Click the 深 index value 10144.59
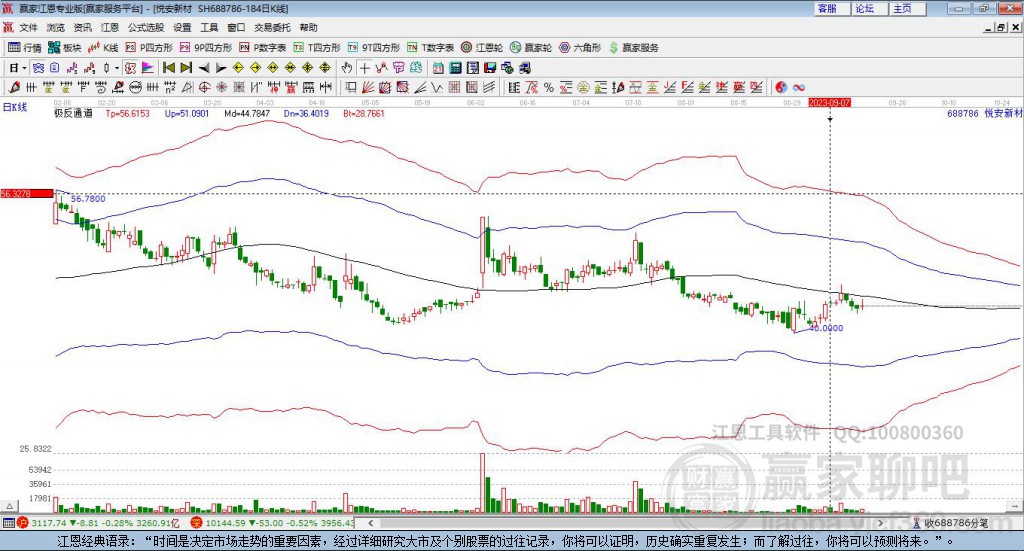 coord(226,523)
